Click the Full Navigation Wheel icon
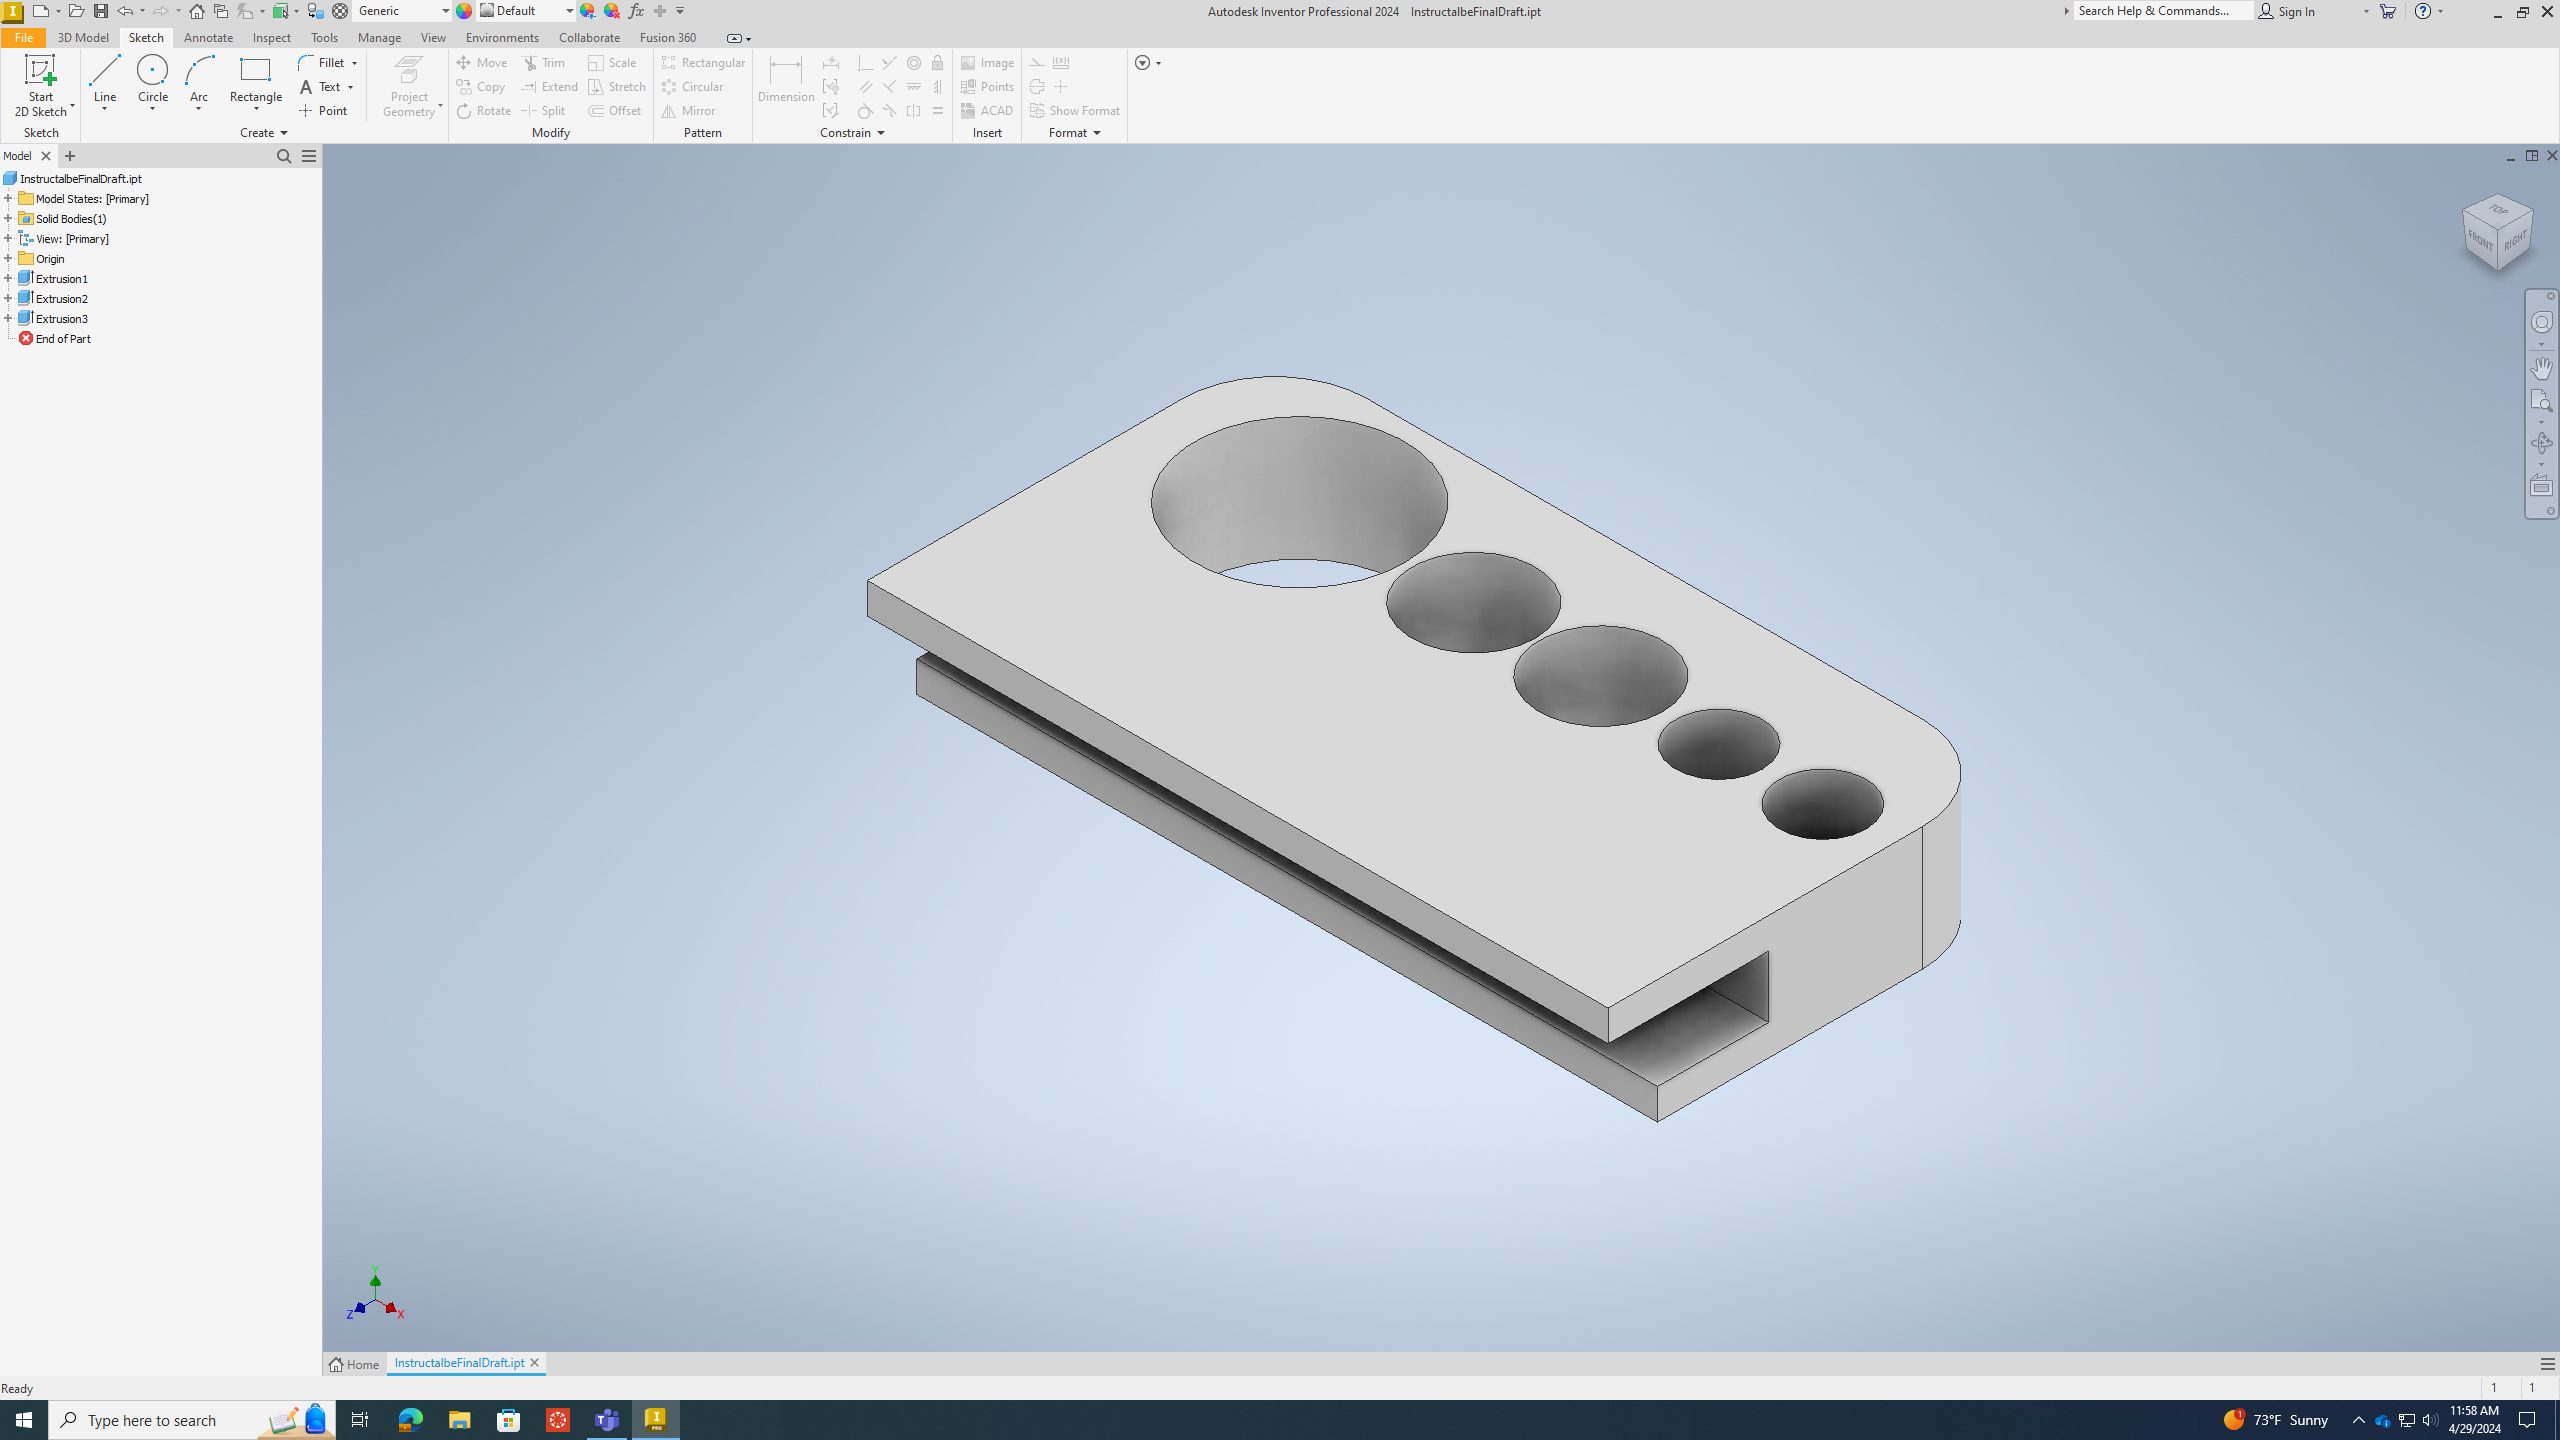 [x=2541, y=322]
